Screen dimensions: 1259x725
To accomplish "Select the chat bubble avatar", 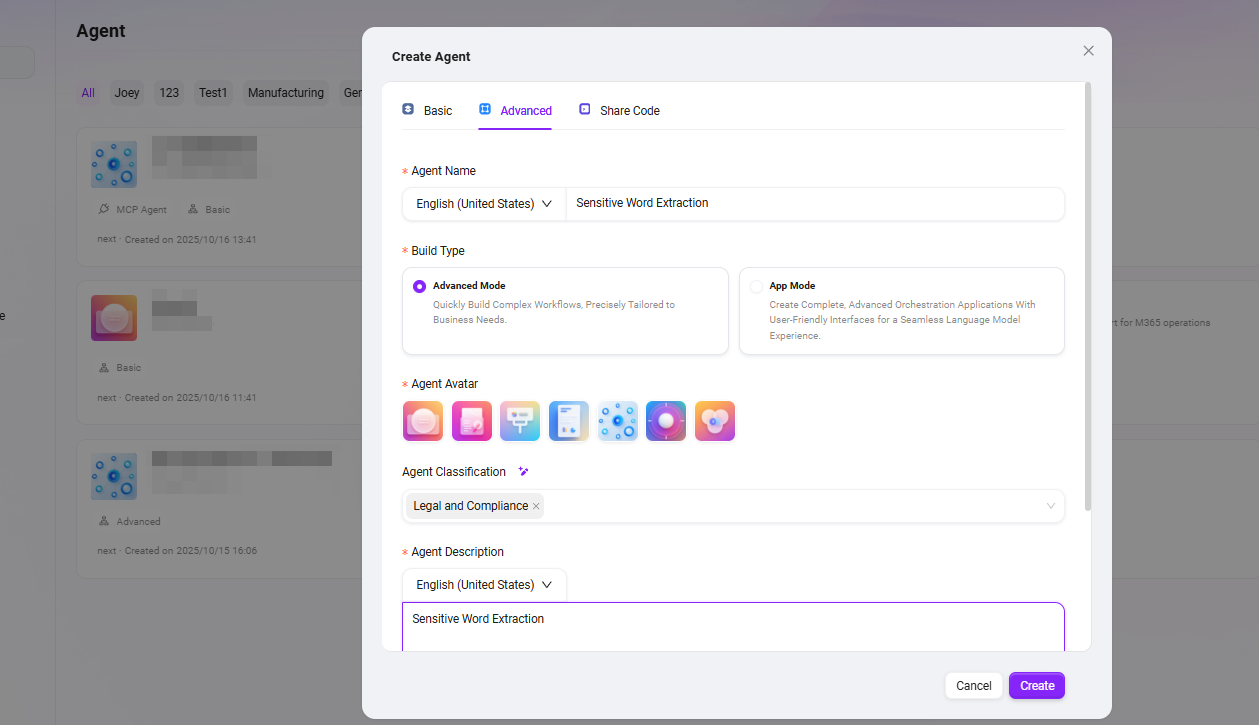I will pos(422,421).
